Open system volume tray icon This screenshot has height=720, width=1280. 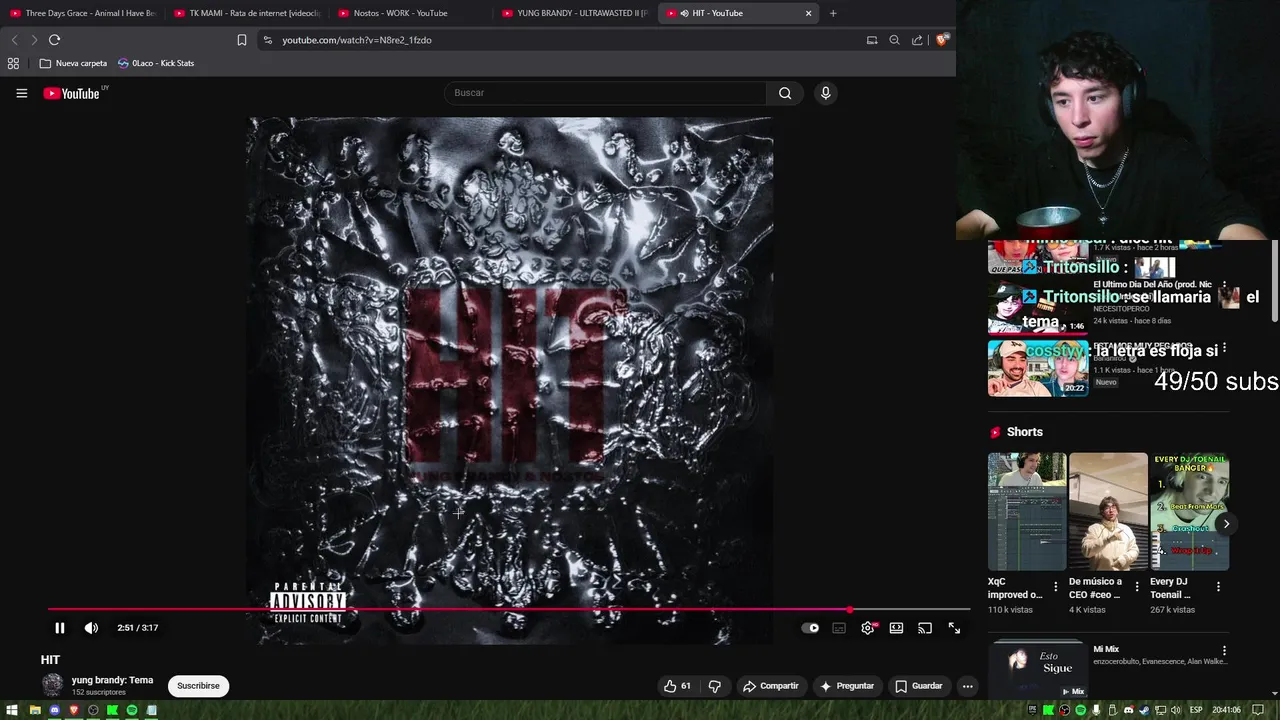[x=1175, y=710]
